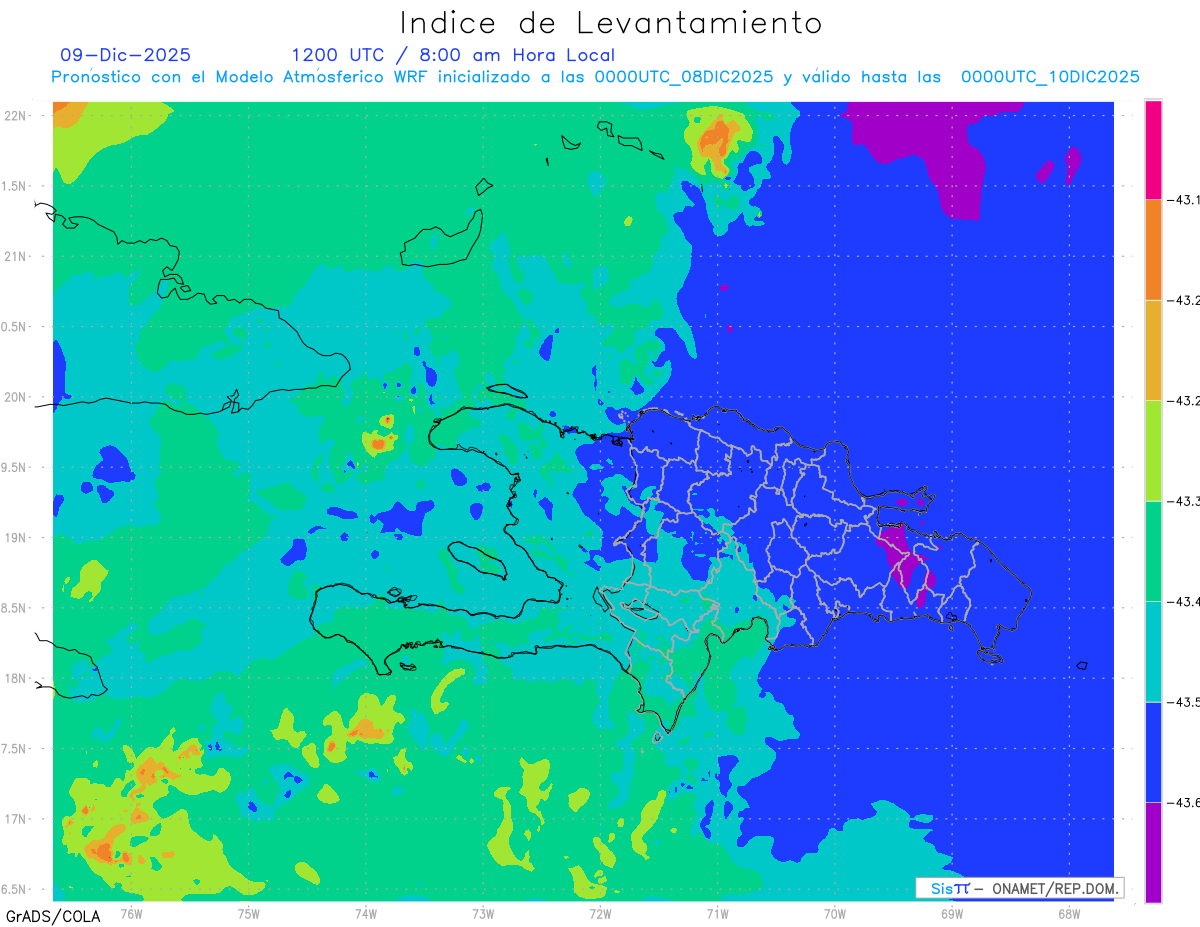
Task: Select the '69W' longitude label
Action: coord(951,913)
